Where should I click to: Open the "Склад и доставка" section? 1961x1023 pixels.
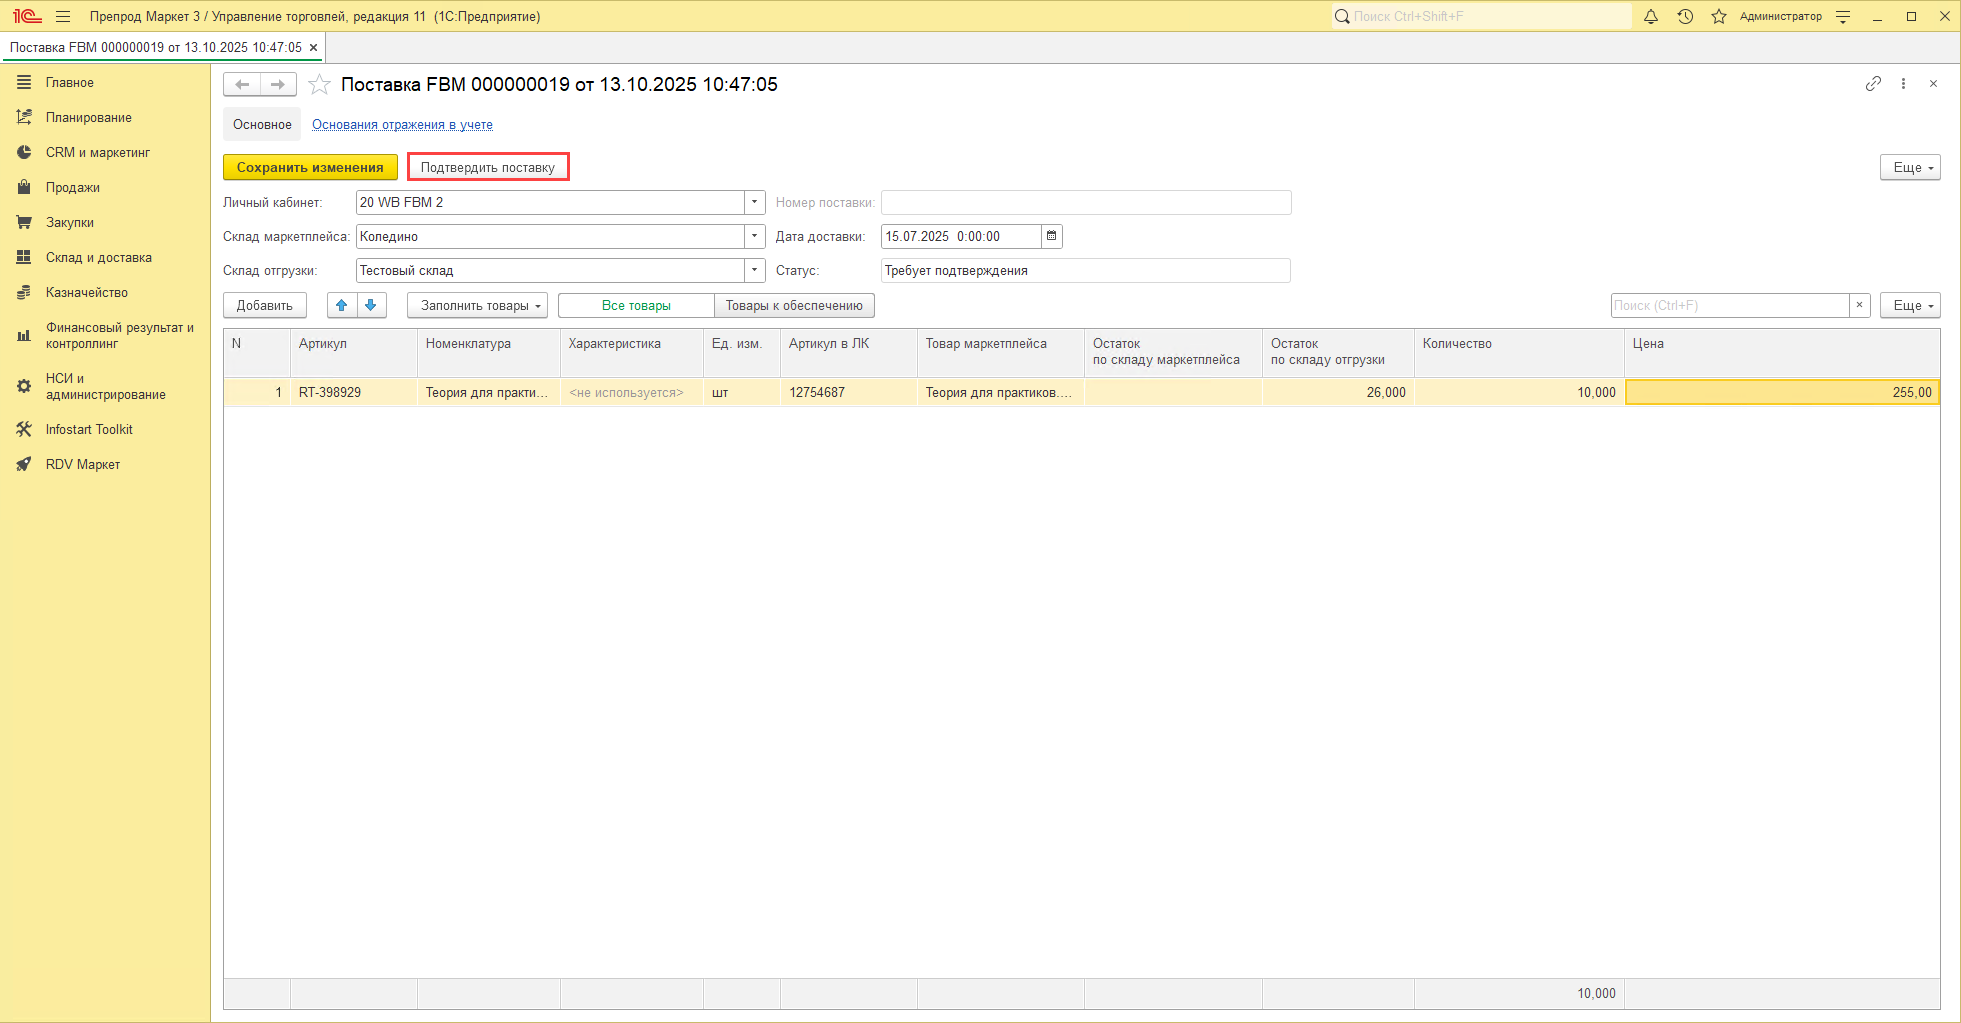(x=98, y=258)
